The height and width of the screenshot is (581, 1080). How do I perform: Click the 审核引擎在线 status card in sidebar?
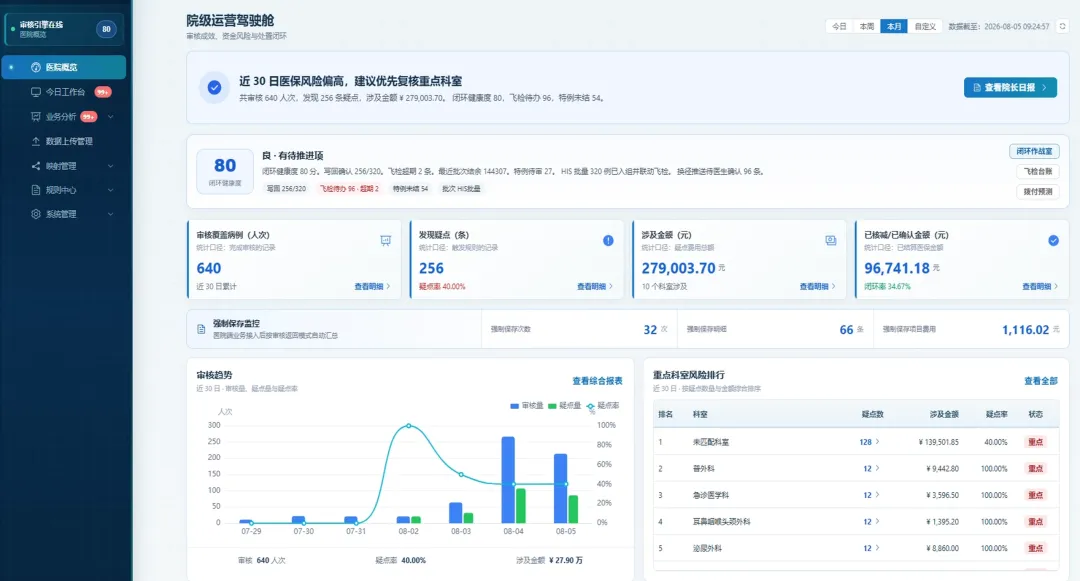[x=64, y=30]
